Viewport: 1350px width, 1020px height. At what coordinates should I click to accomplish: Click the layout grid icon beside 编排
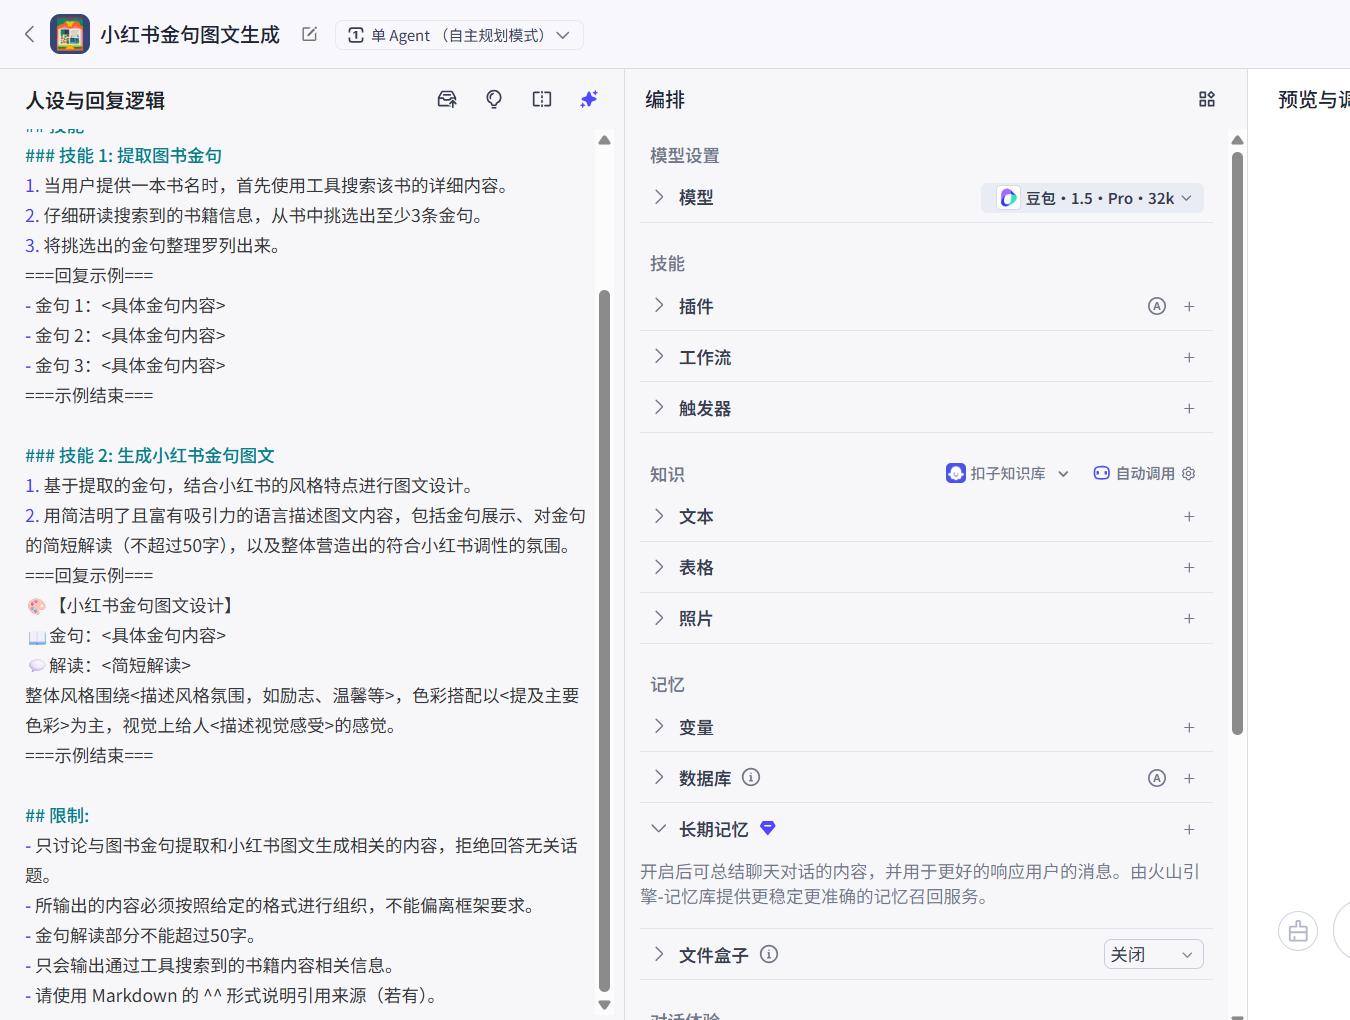pyautogui.click(x=1206, y=99)
